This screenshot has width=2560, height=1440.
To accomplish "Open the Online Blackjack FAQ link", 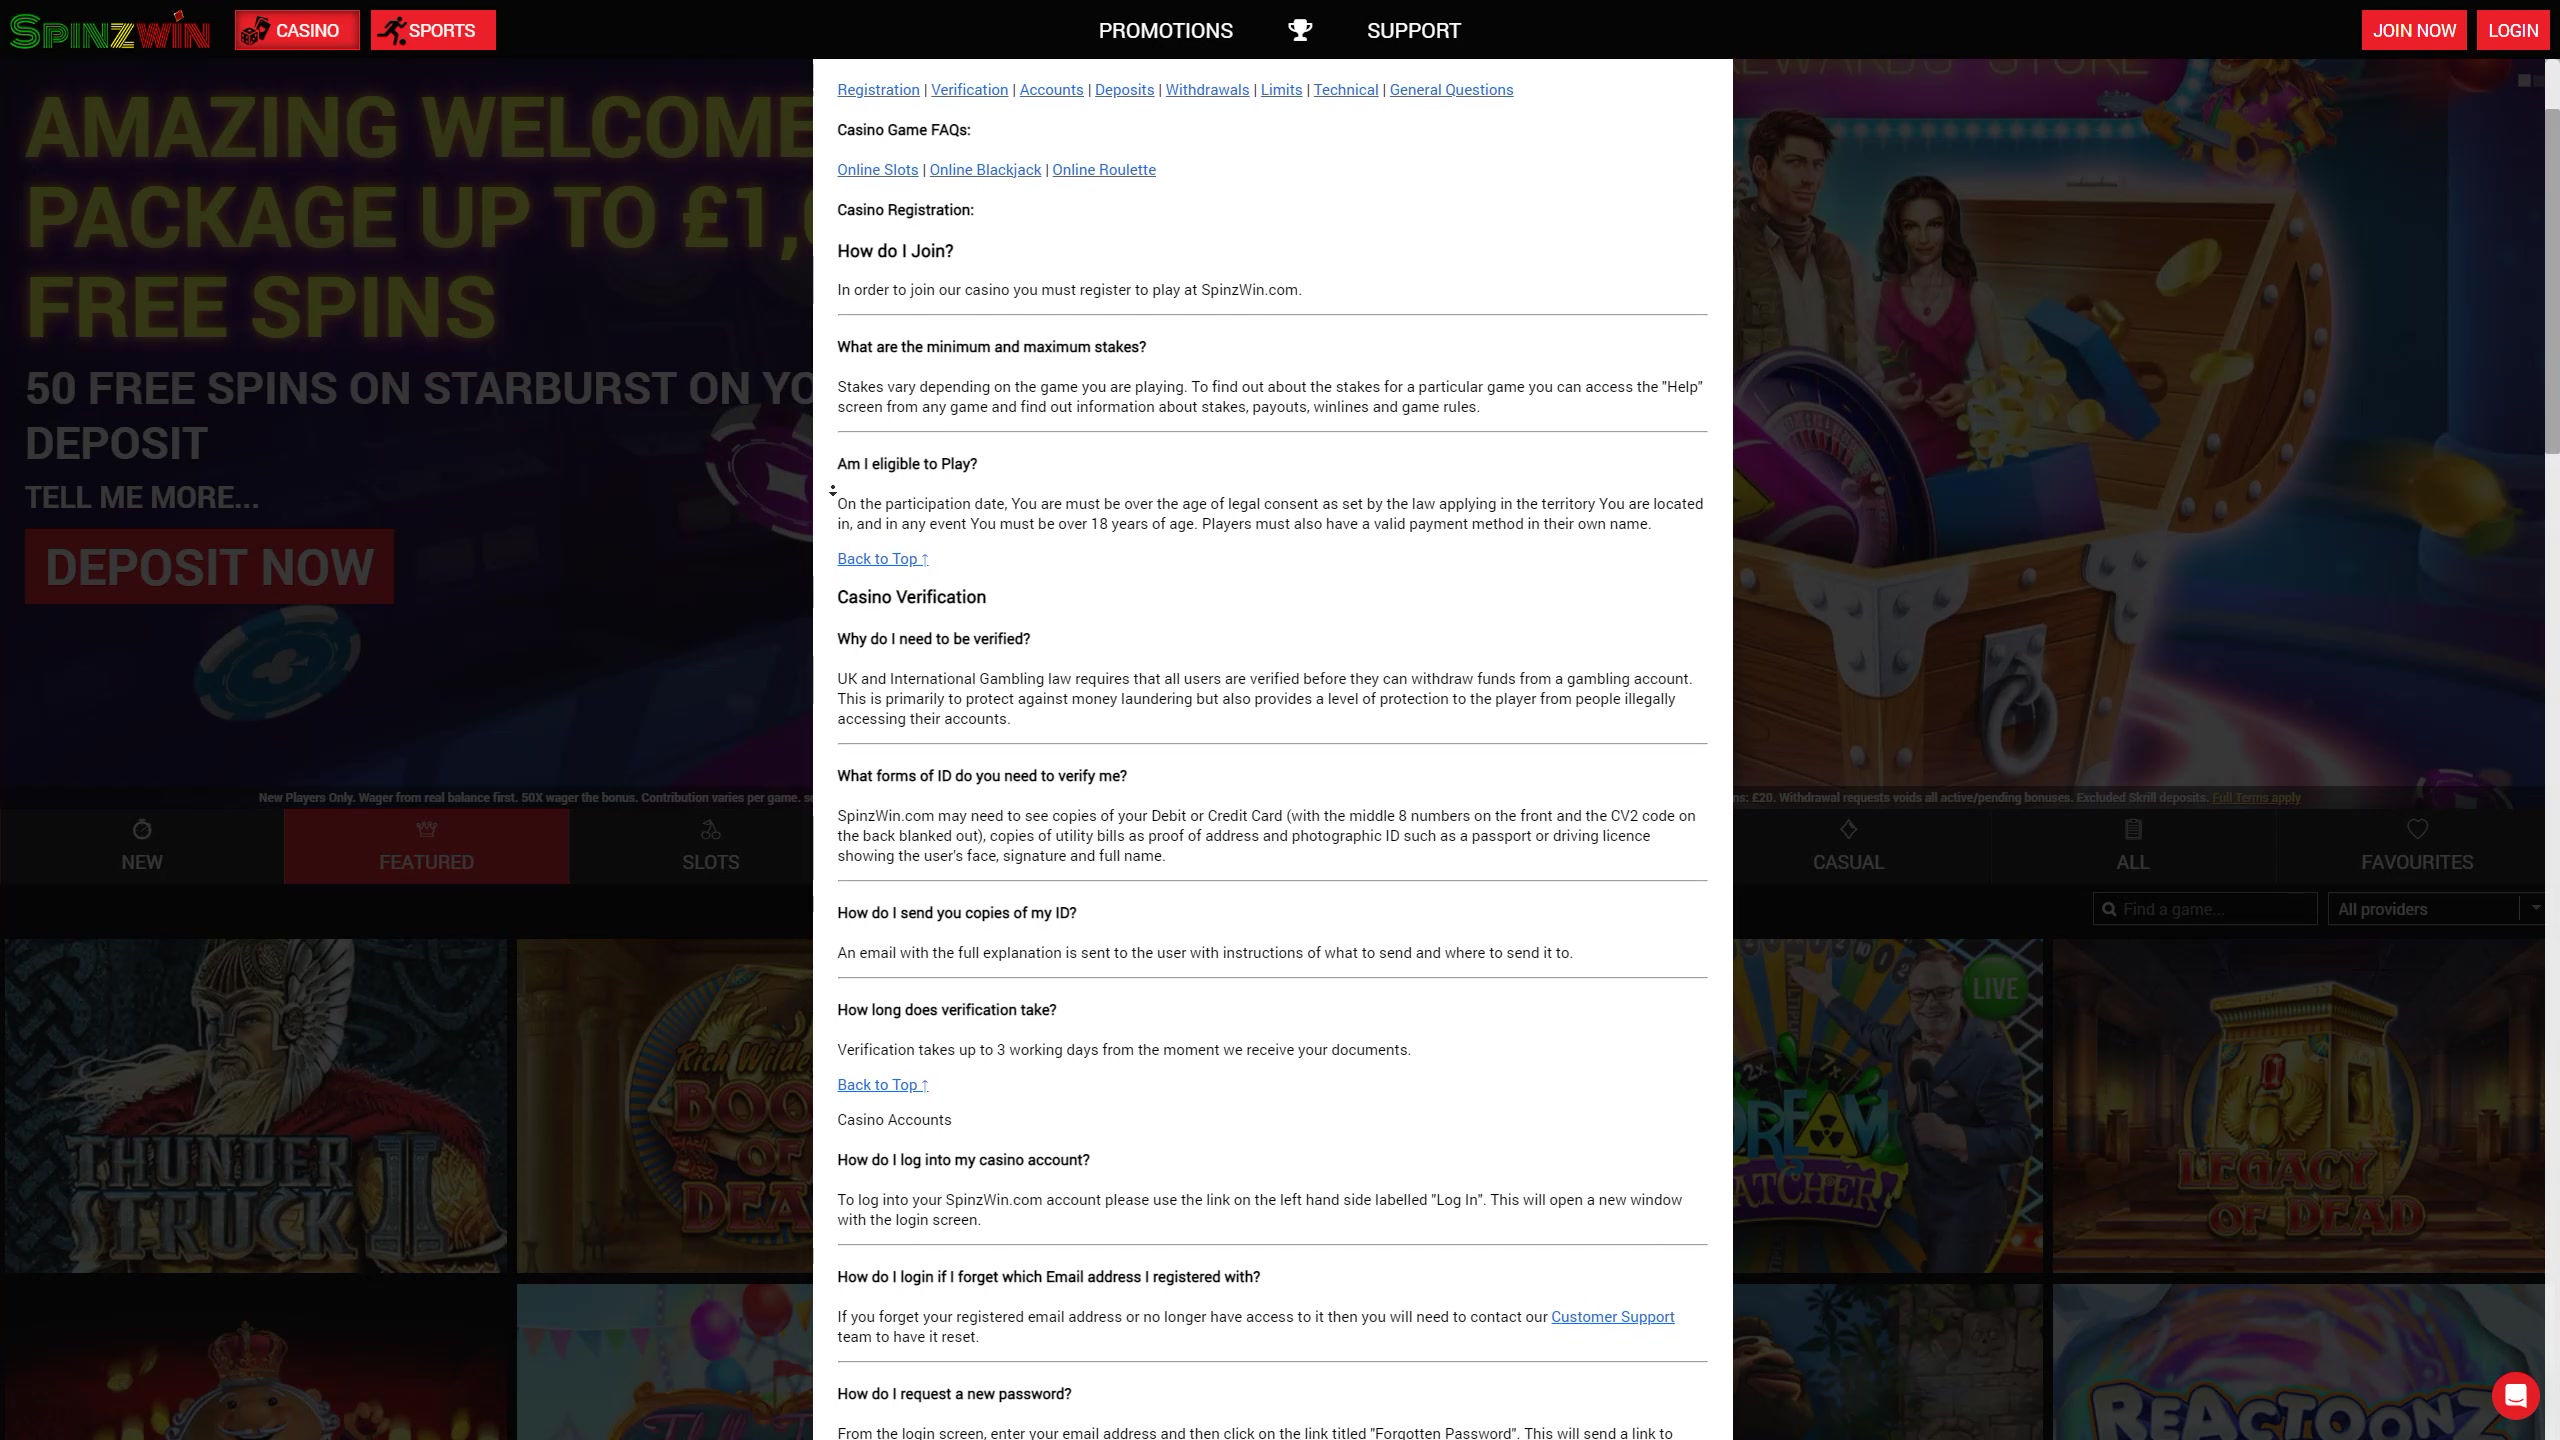I will click(985, 170).
